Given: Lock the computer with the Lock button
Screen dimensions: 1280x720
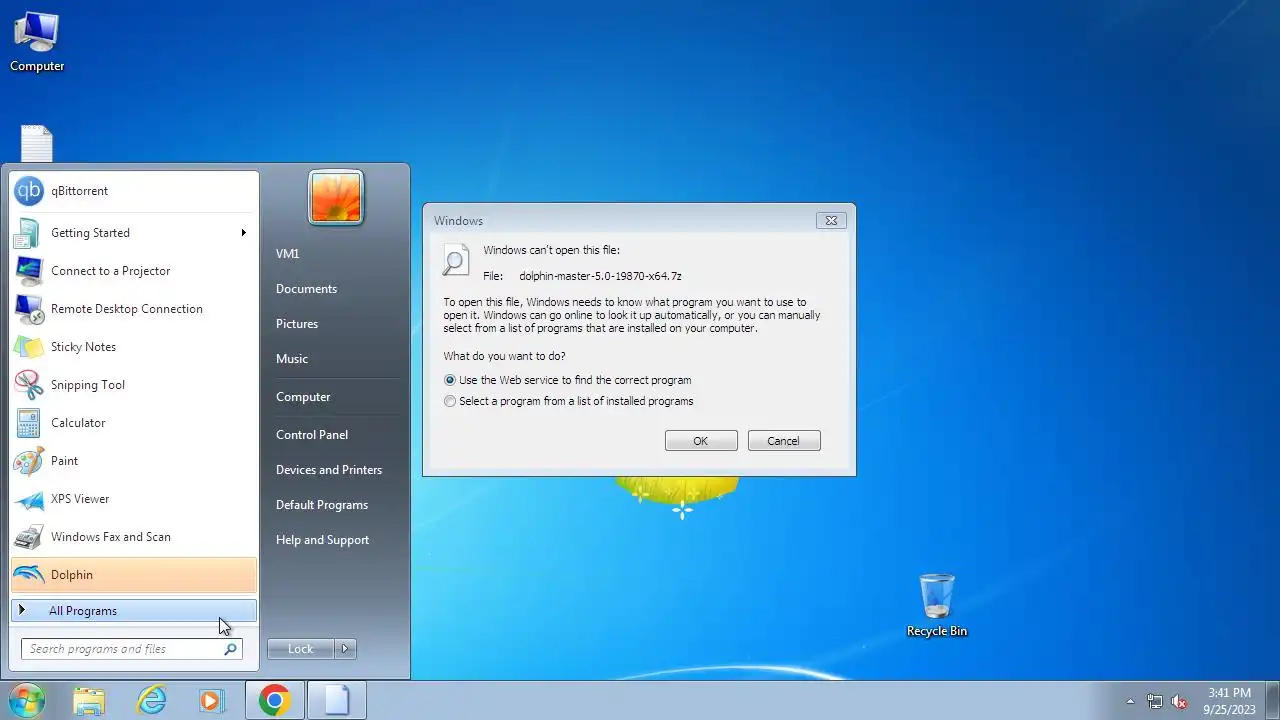Looking at the screenshot, I should pyautogui.click(x=301, y=649).
